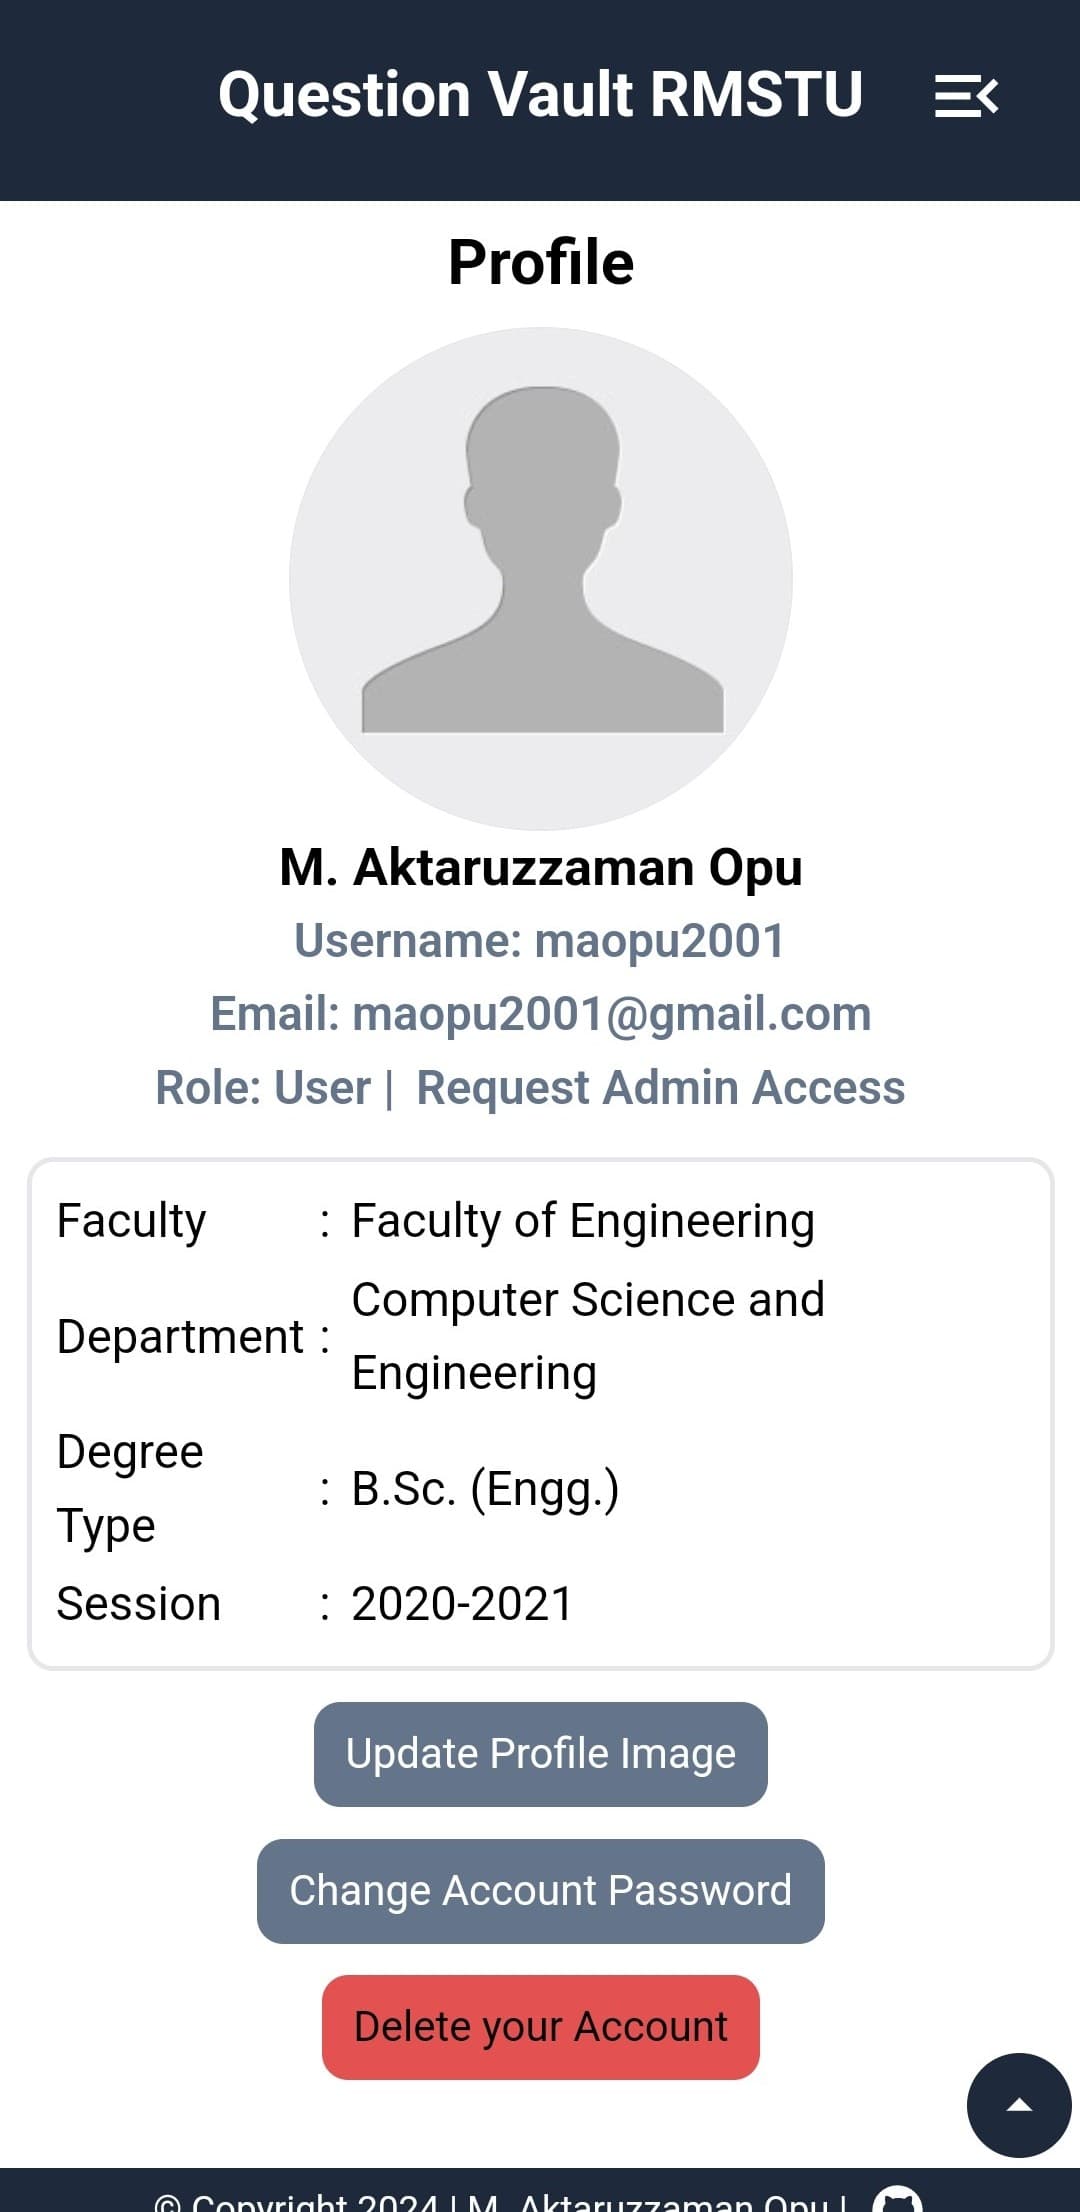Click the footer copyright text

(x=500, y=2202)
